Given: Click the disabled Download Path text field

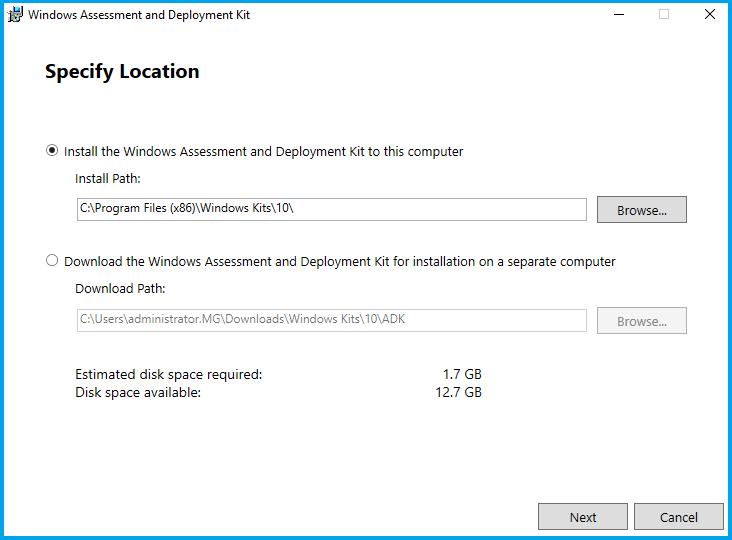Looking at the screenshot, I should click(330, 320).
